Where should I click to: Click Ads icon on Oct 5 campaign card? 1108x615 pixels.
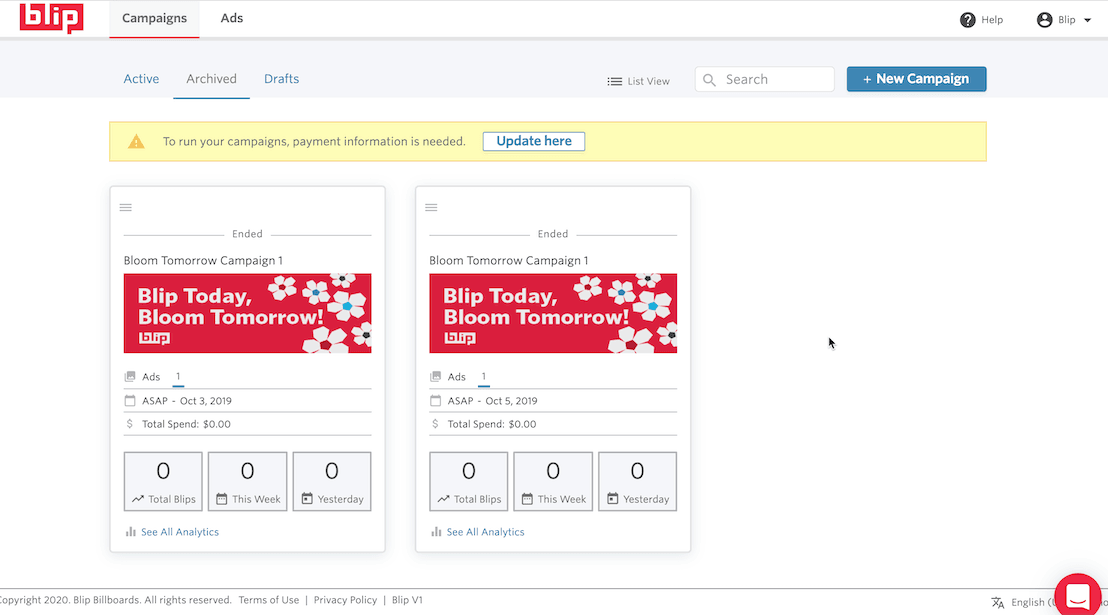tap(435, 377)
